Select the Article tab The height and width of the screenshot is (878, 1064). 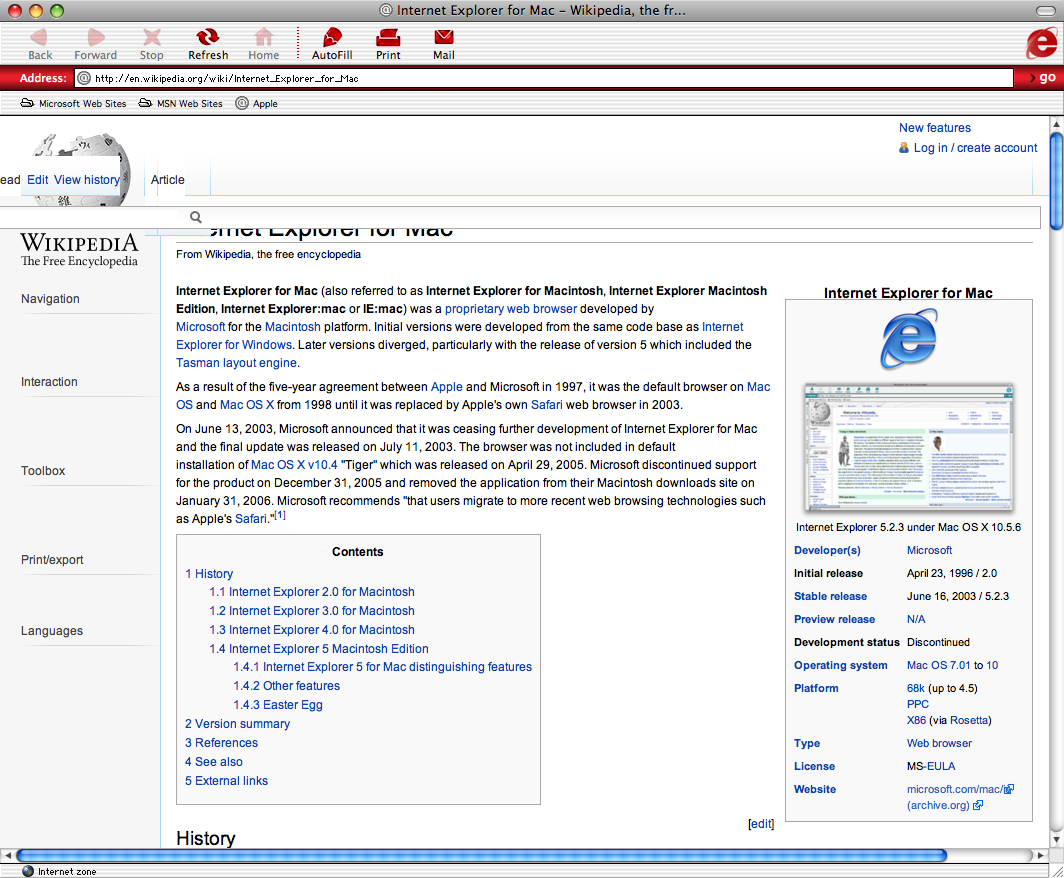[168, 180]
